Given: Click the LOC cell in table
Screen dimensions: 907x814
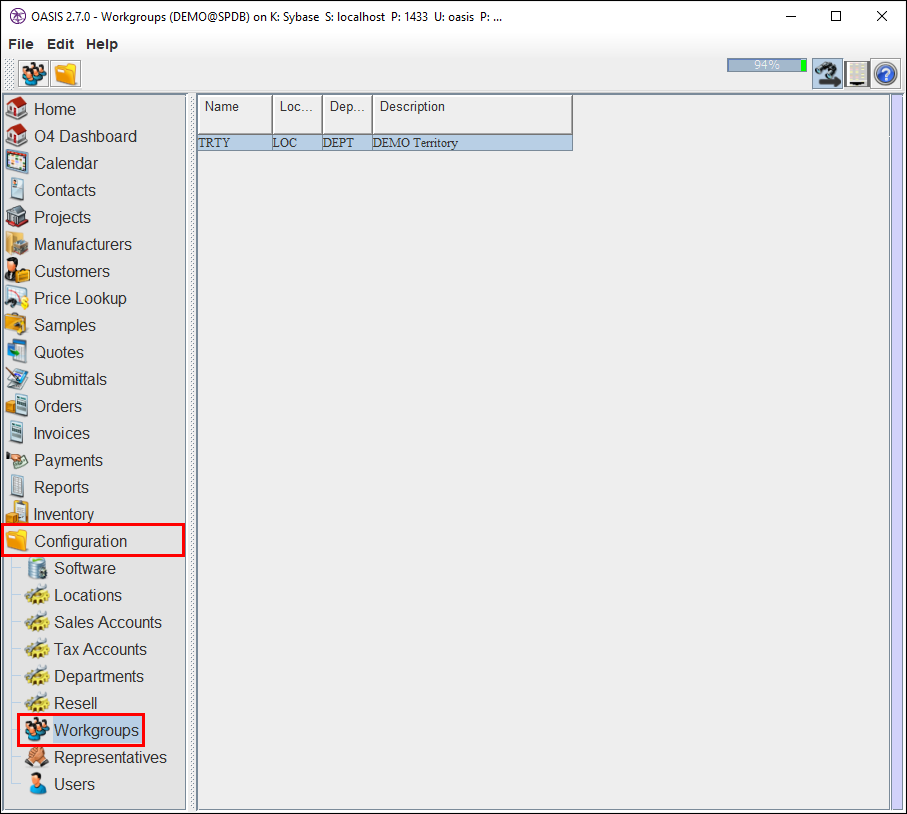Looking at the screenshot, I should (297, 143).
